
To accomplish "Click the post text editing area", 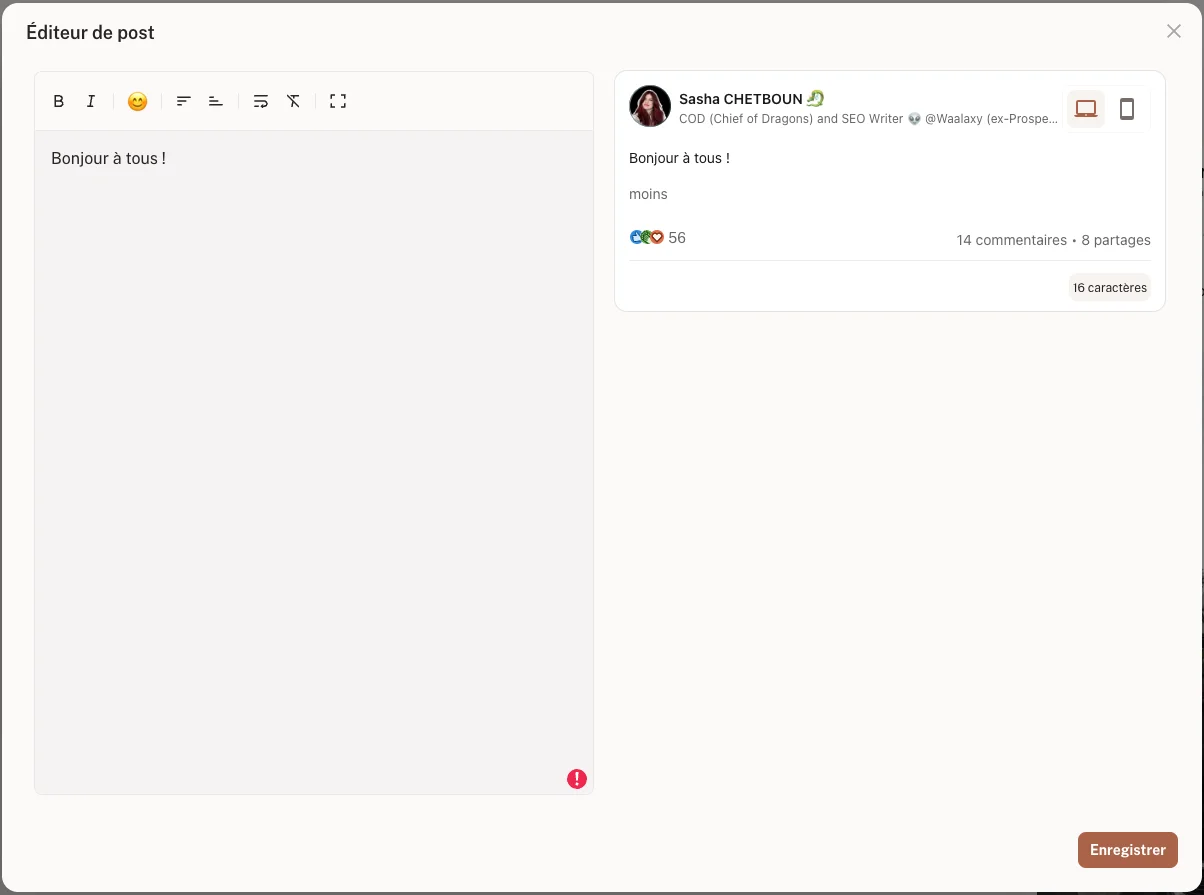I will (x=314, y=462).
